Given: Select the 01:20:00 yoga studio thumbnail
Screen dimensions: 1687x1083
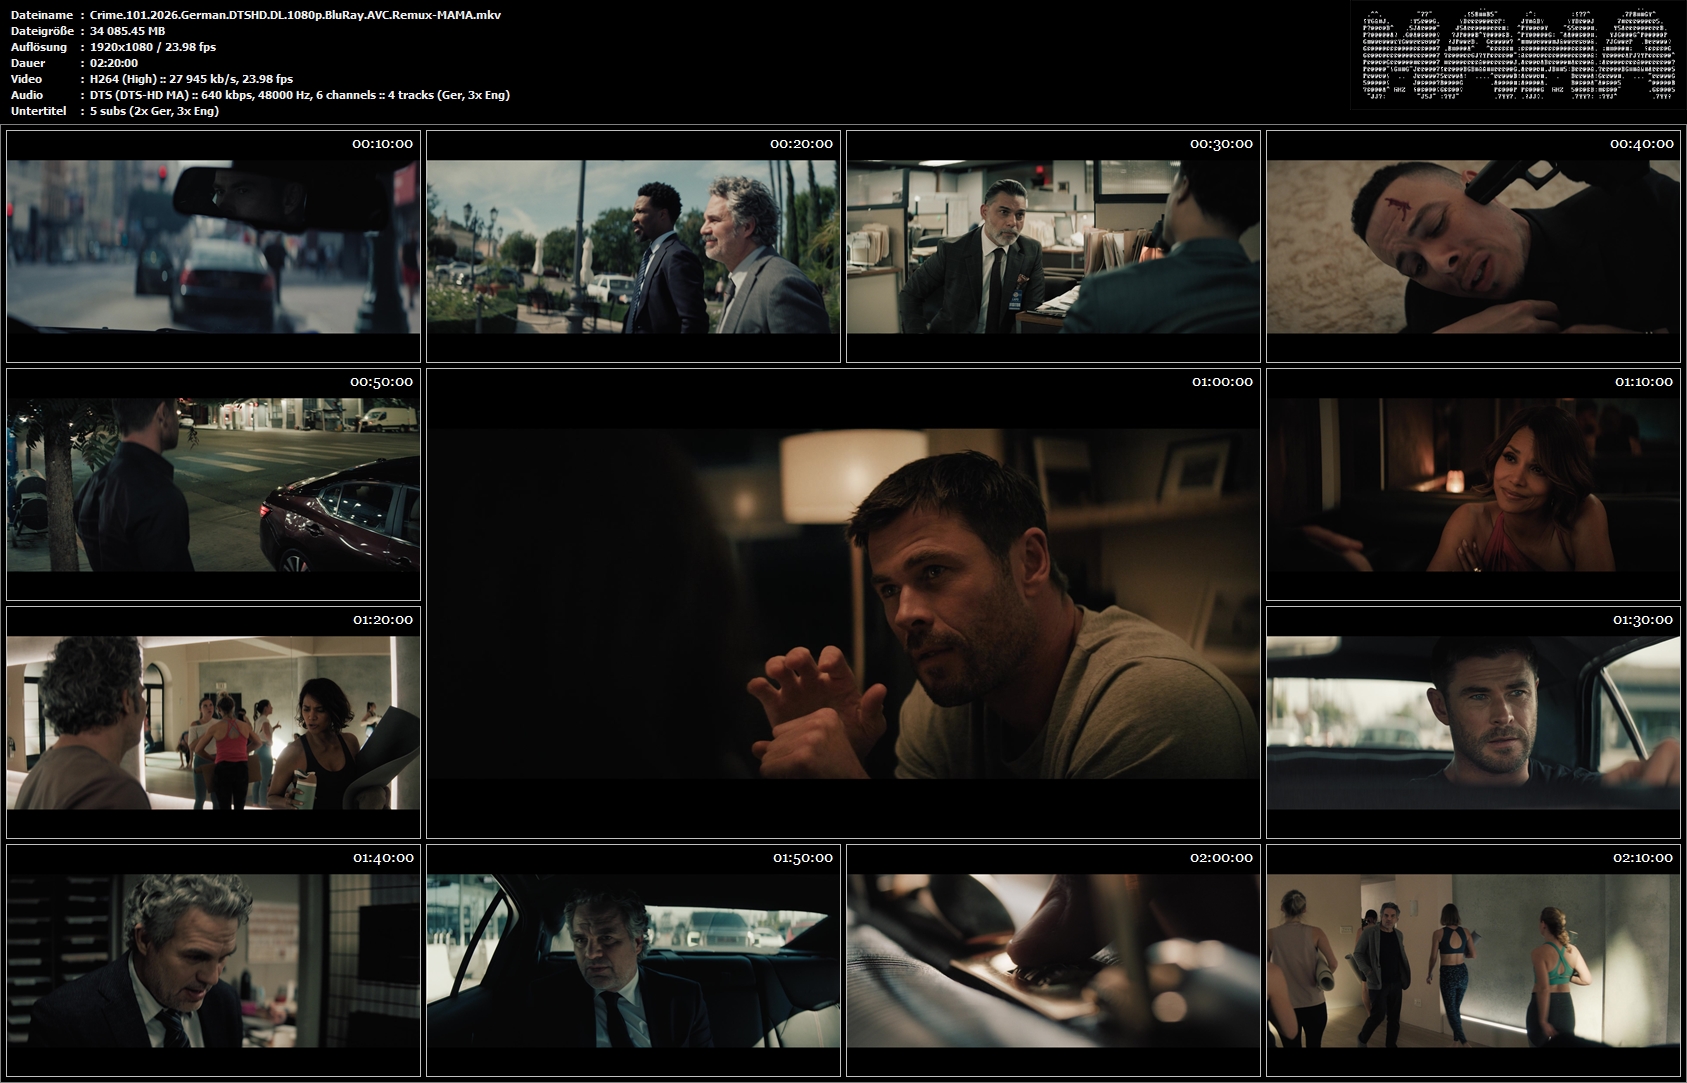Looking at the screenshot, I should (213, 722).
